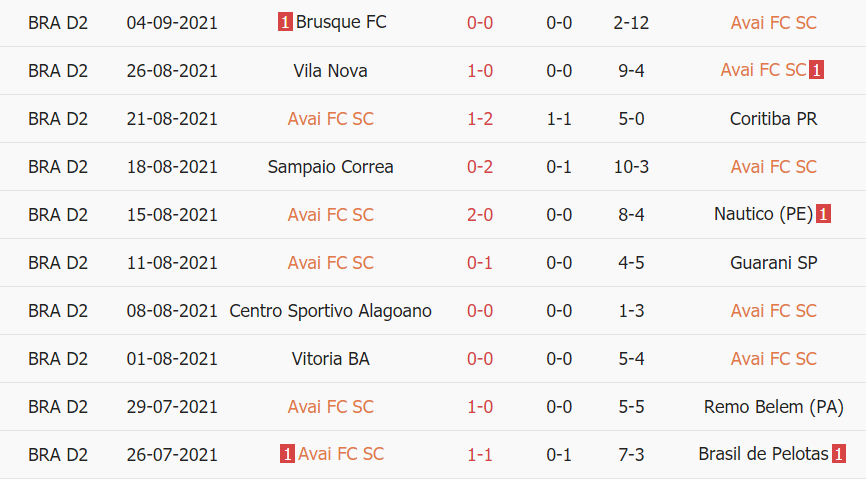Click the red card badge beside Brasil de Pelotas

[x=838, y=454]
